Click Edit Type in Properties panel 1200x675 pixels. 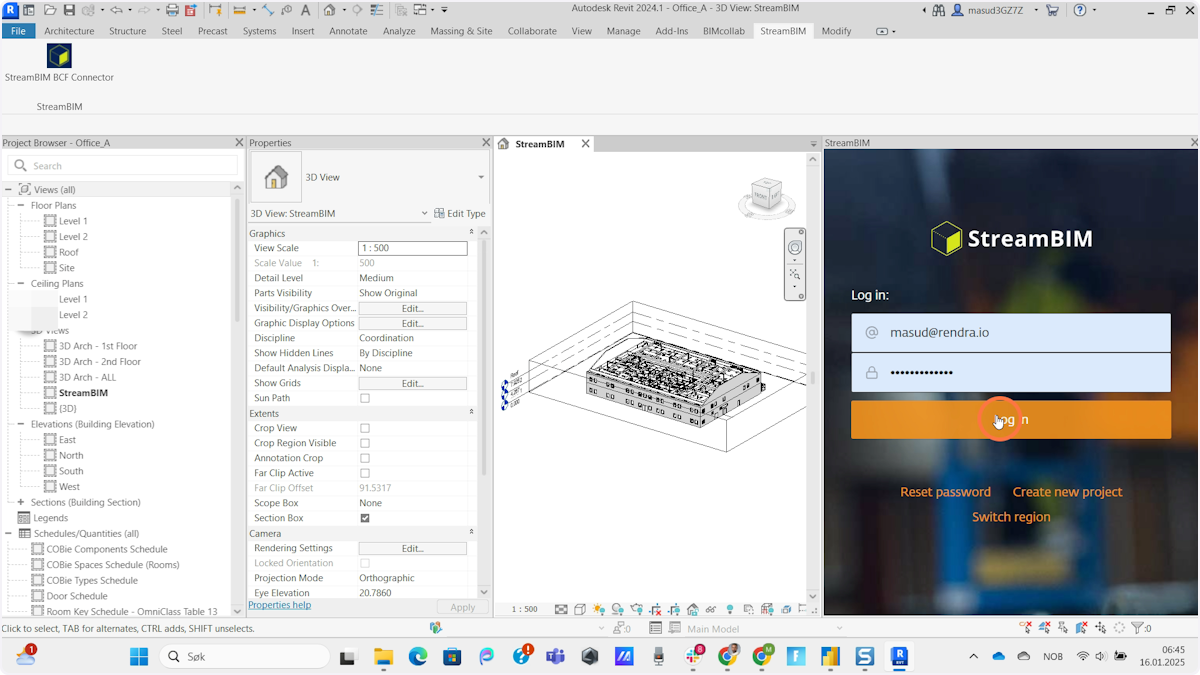coord(460,213)
